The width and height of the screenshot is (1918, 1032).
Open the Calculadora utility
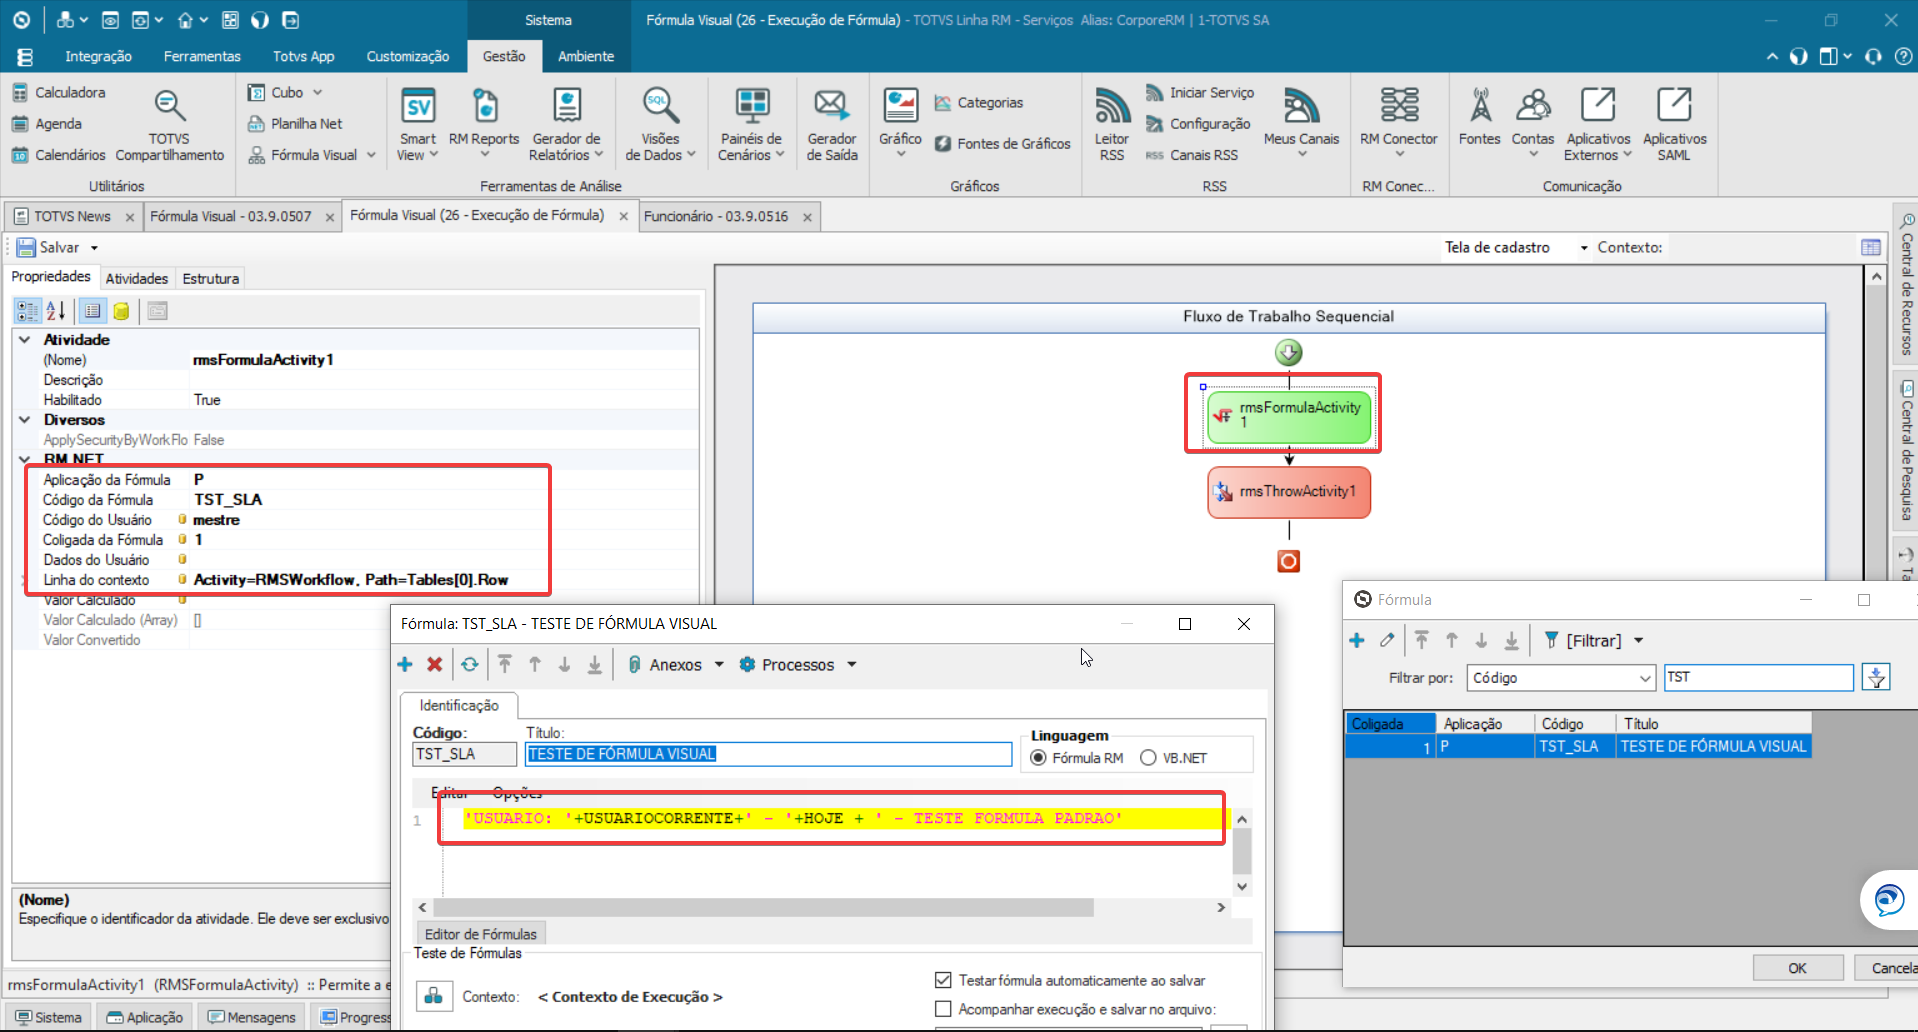tap(58, 92)
